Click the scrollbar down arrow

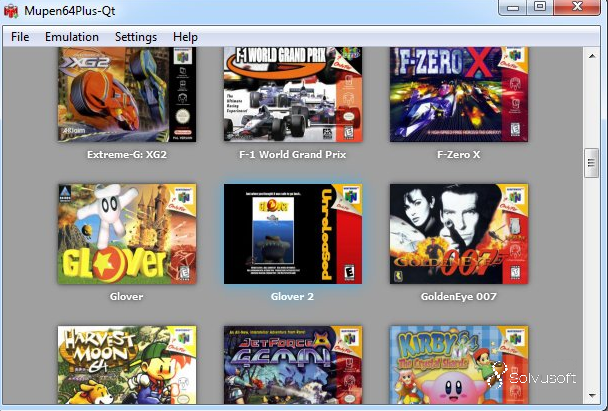point(592,396)
